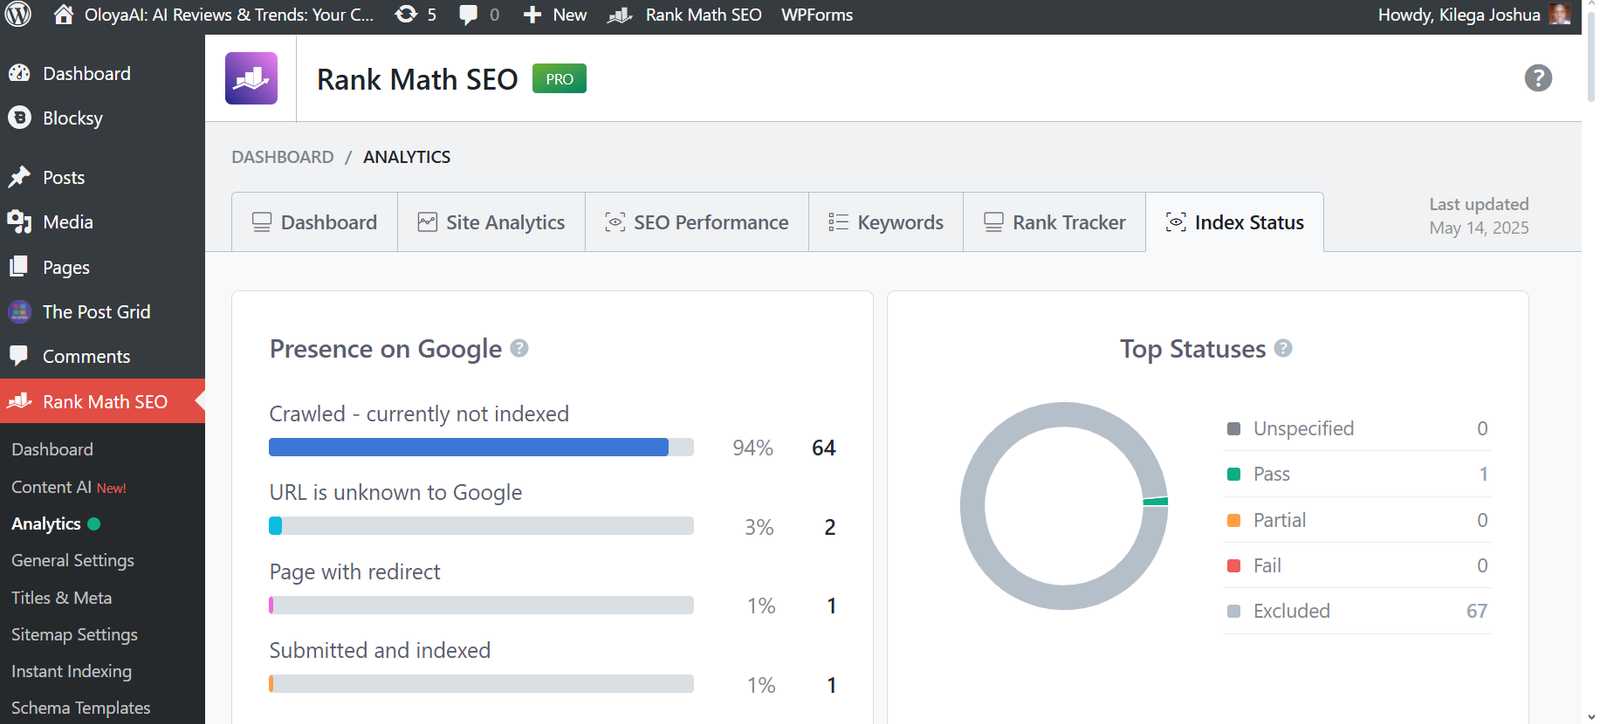1600x724 pixels.
Task: Open the site home icon in admin bar
Action: coord(63,14)
